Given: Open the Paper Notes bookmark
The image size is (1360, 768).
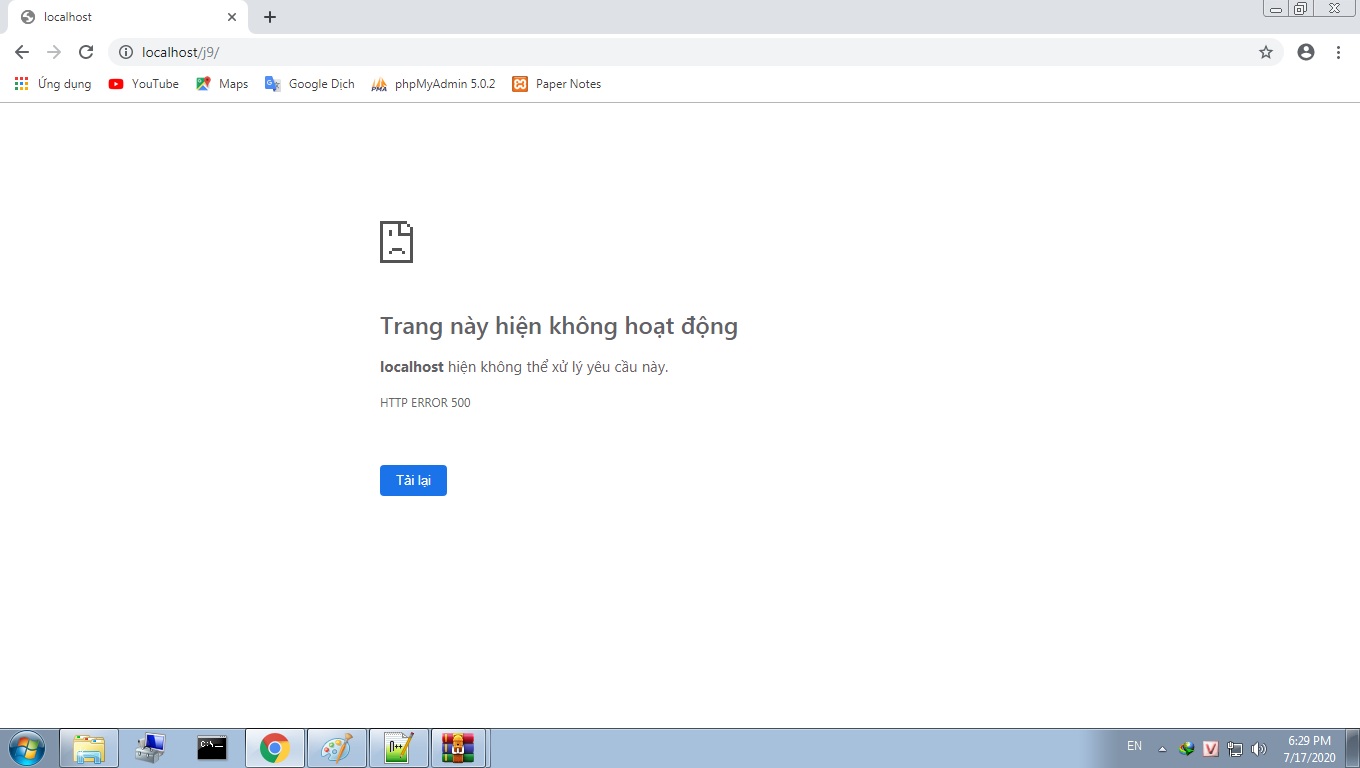Looking at the screenshot, I should [557, 84].
